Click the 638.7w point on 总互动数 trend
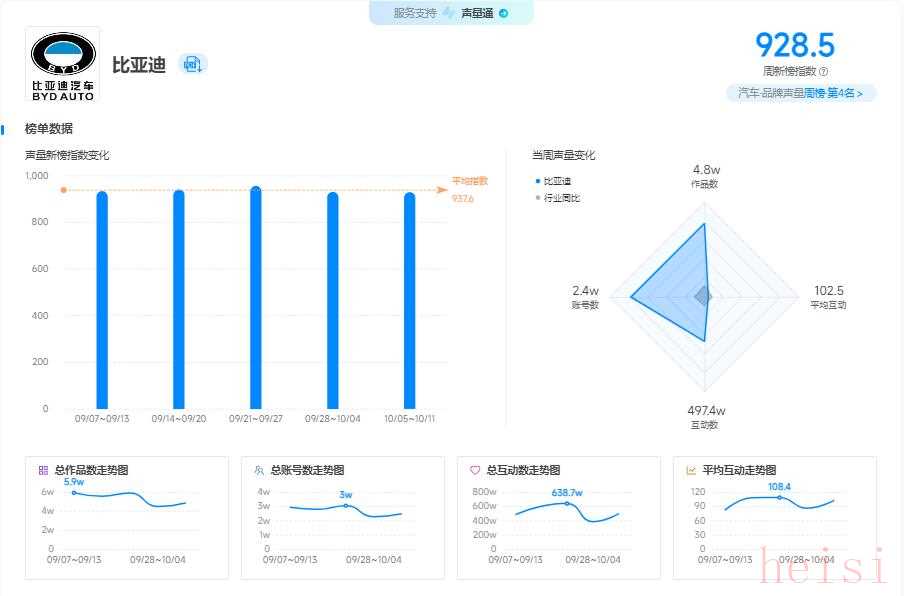904x596 pixels. click(x=567, y=503)
